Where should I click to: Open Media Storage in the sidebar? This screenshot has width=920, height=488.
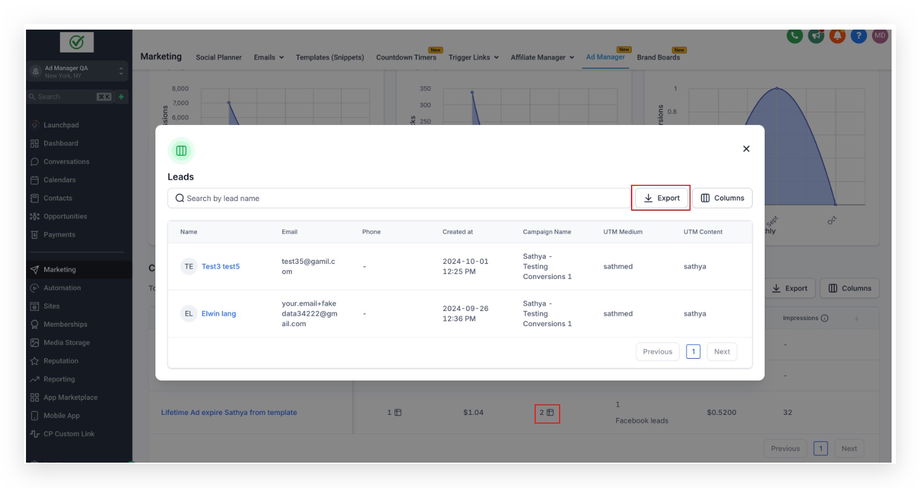tap(67, 343)
